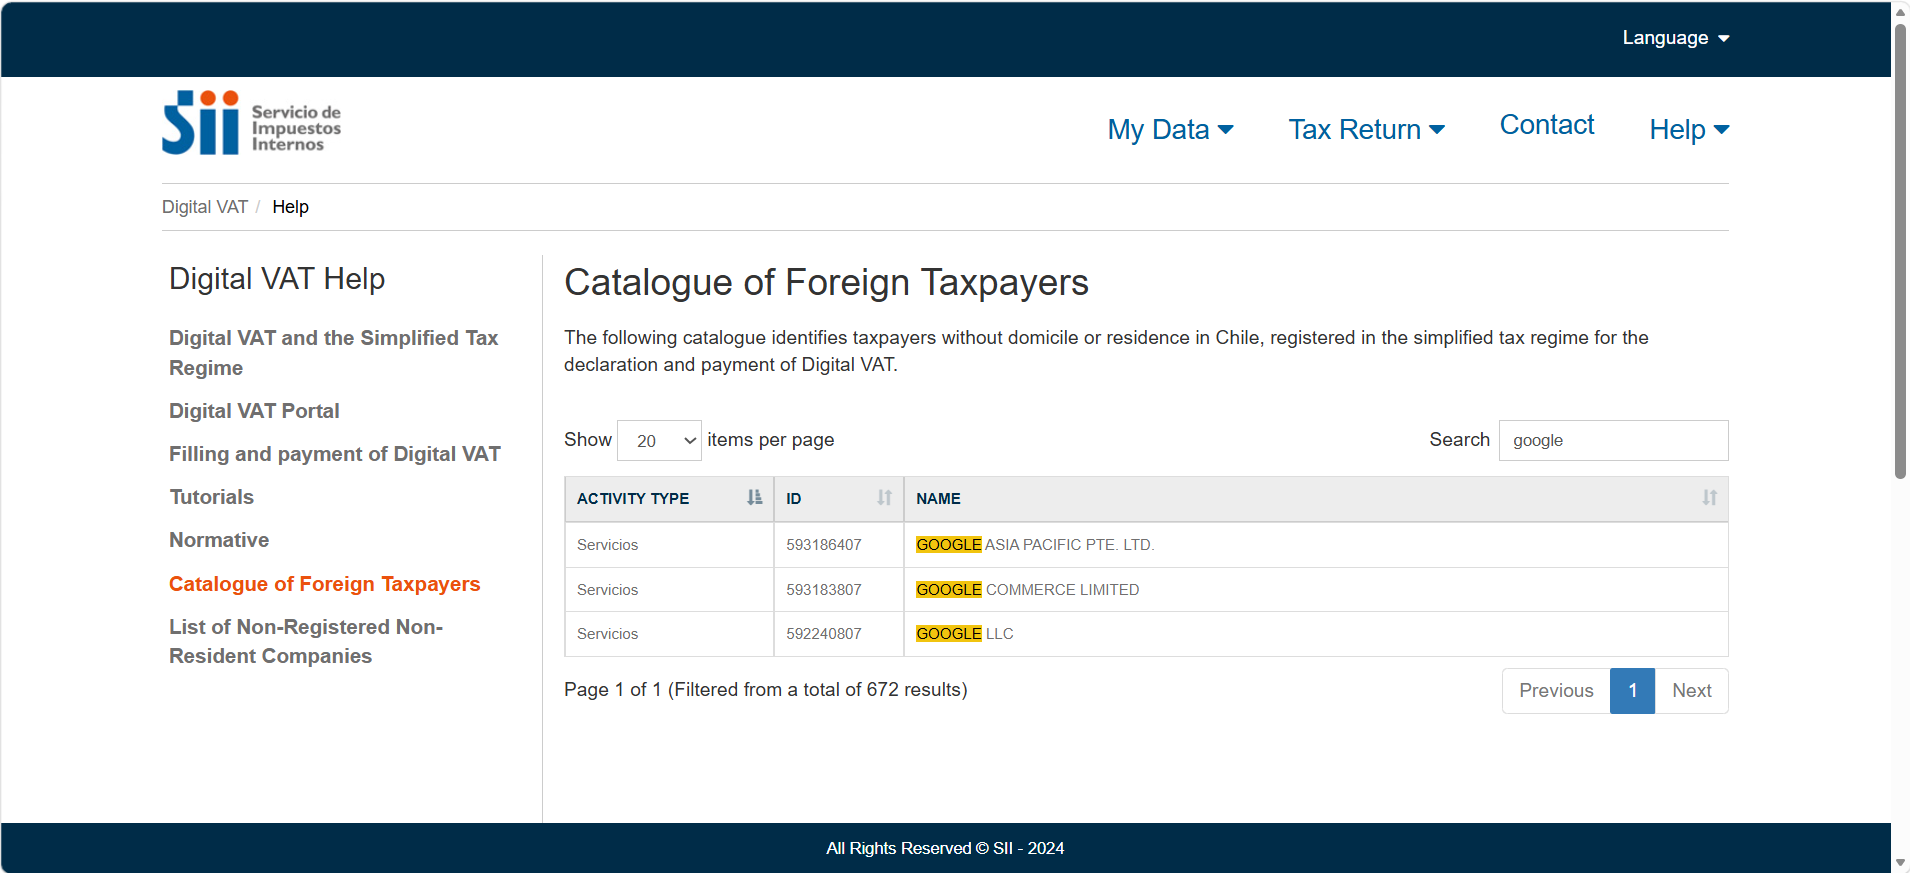Click the Next pagination button
Screen dimensions: 1910x873
point(1692,691)
